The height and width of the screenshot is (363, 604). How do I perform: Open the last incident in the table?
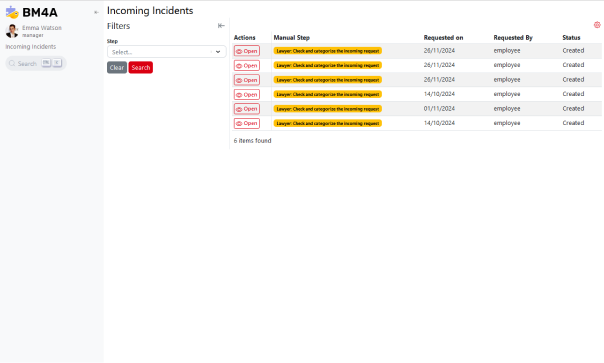(x=247, y=123)
